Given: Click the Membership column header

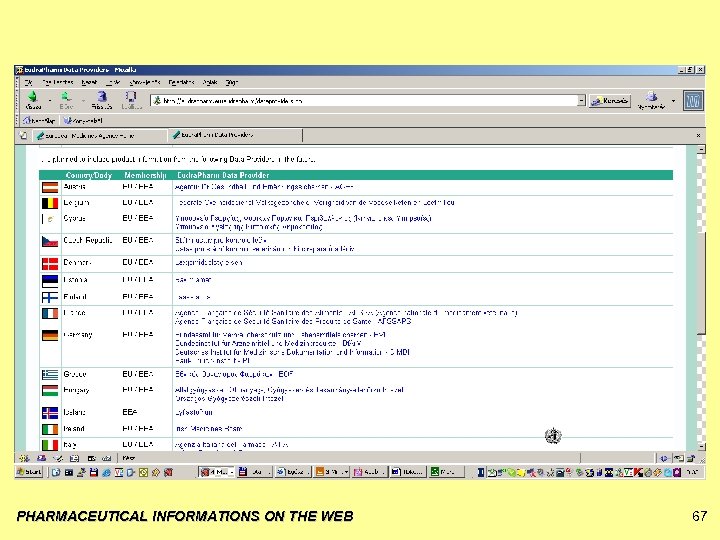Looking at the screenshot, I should [145, 175].
